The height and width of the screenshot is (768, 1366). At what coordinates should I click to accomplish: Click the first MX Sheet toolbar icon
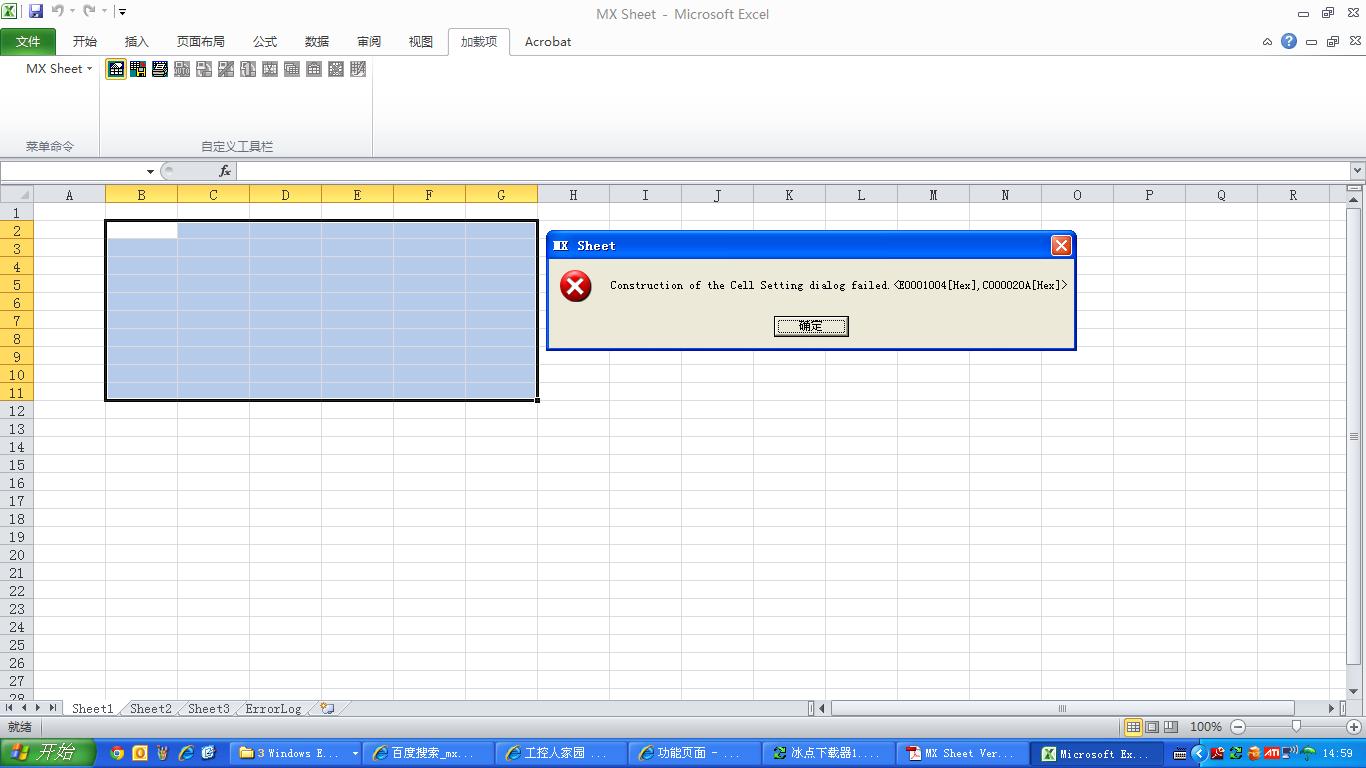pos(116,69)
